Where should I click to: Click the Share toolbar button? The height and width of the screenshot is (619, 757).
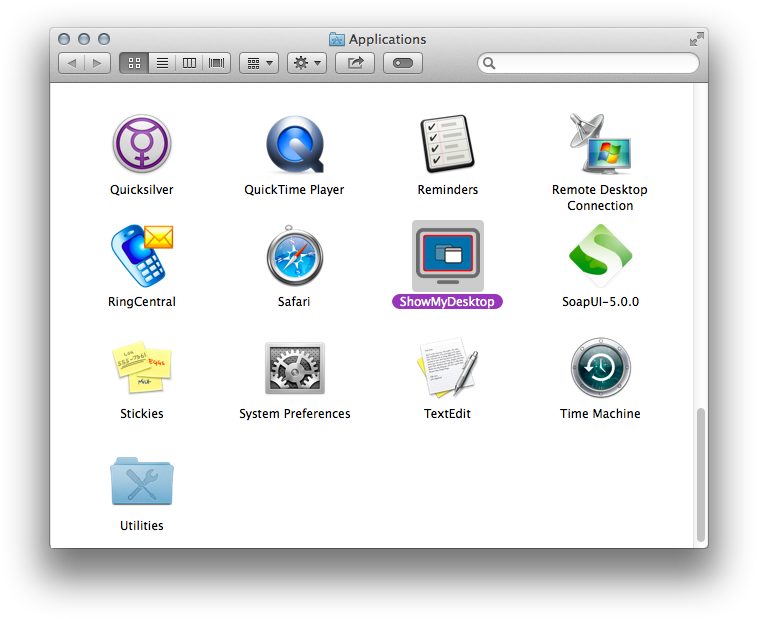[355, 63]
